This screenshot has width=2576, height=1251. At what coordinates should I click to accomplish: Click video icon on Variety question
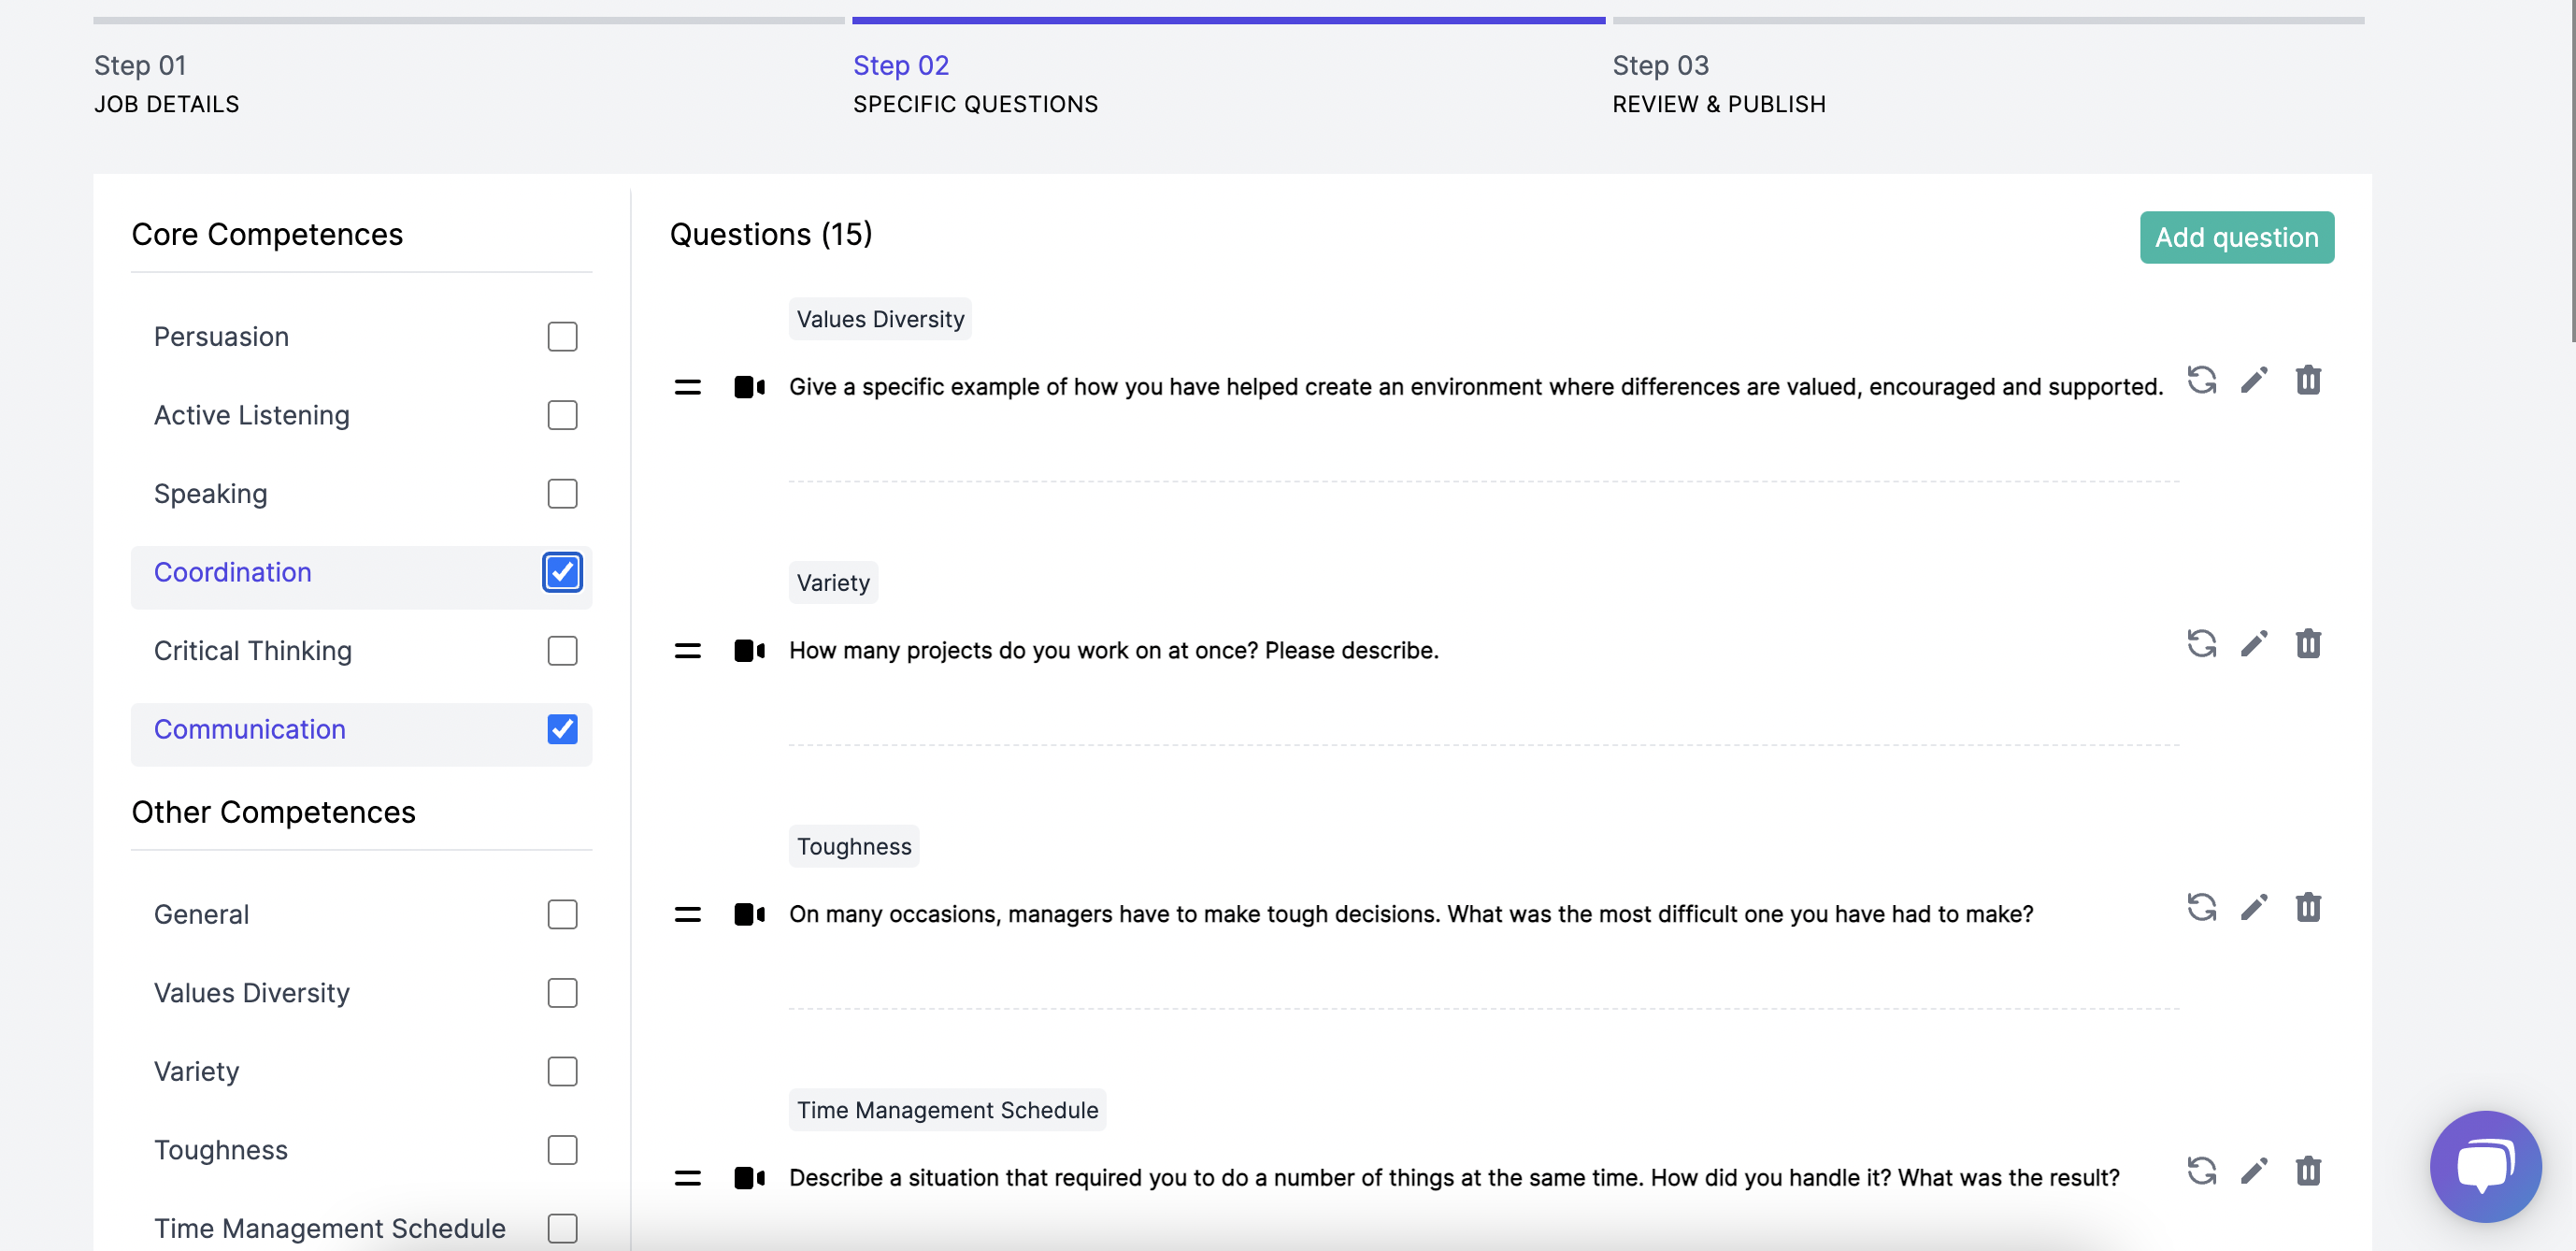(x=750, y=651)
